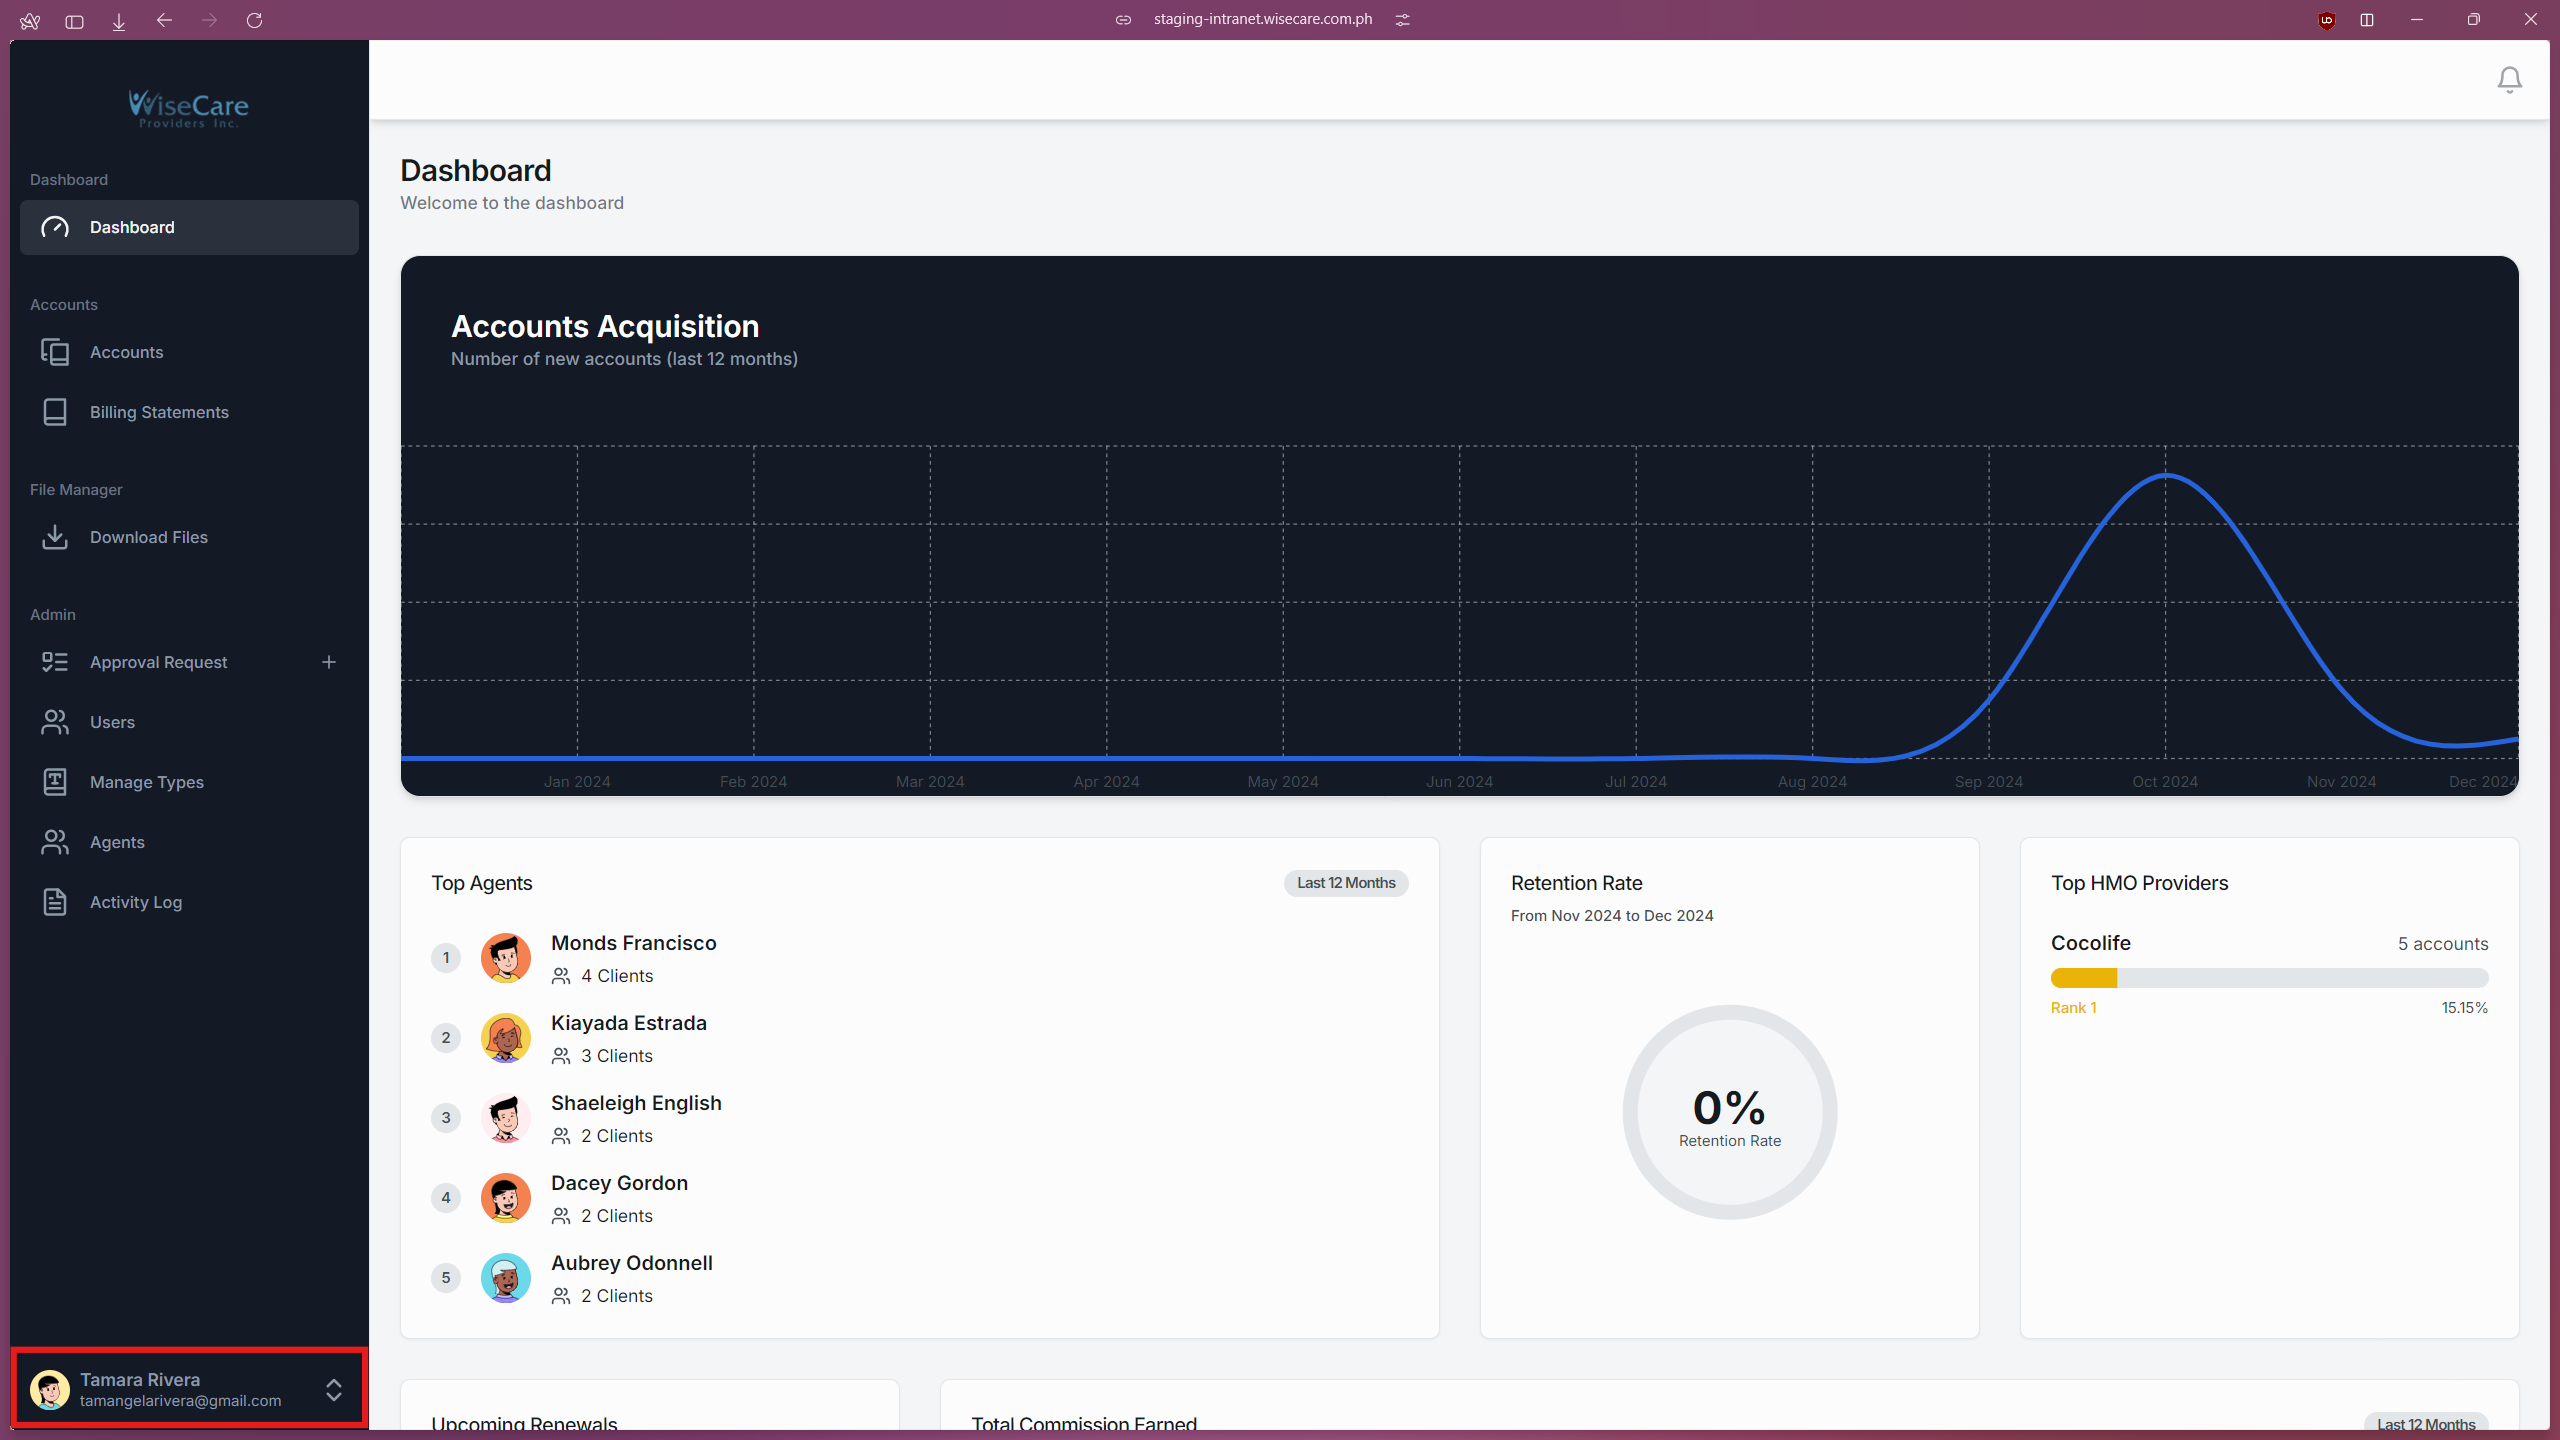The width and height of the screenshot is (2560, 1440).
Task: Open the Agents sidebar menu item
Action: pyautogui.click(x=117, y=842)
